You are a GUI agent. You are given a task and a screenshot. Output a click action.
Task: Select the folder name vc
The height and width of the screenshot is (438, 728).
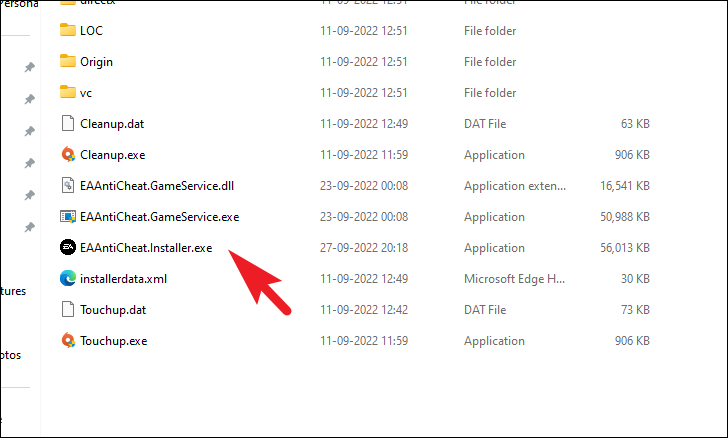point(86,93)
